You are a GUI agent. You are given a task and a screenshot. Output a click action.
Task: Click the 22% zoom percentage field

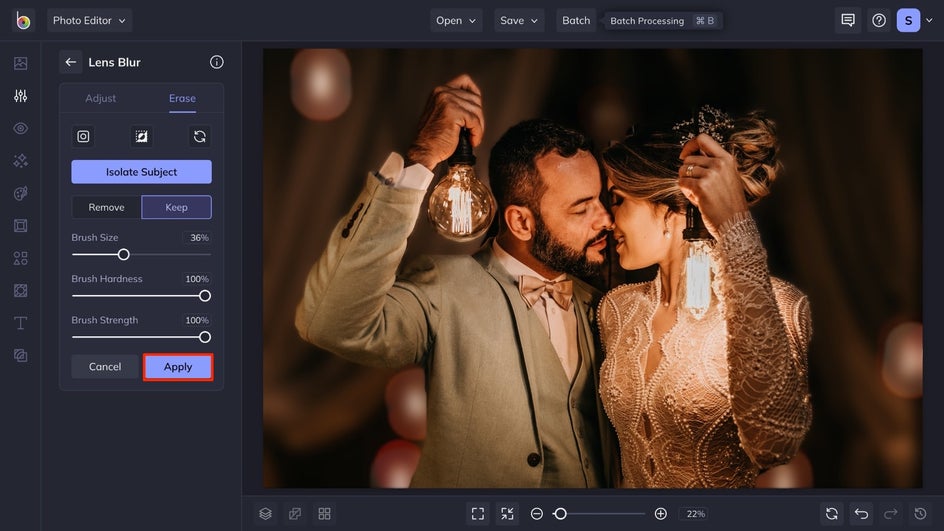pyautogui.click(x=695, y=514)
